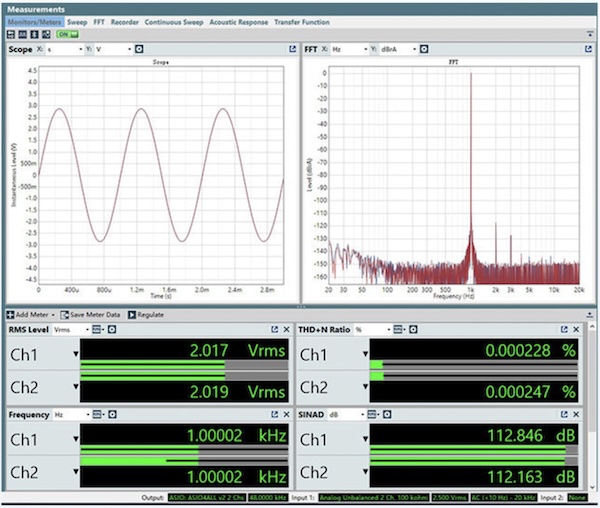Click the meters scrollbar down arrow
Screen dimensions: 600x508
pos(592,487)
